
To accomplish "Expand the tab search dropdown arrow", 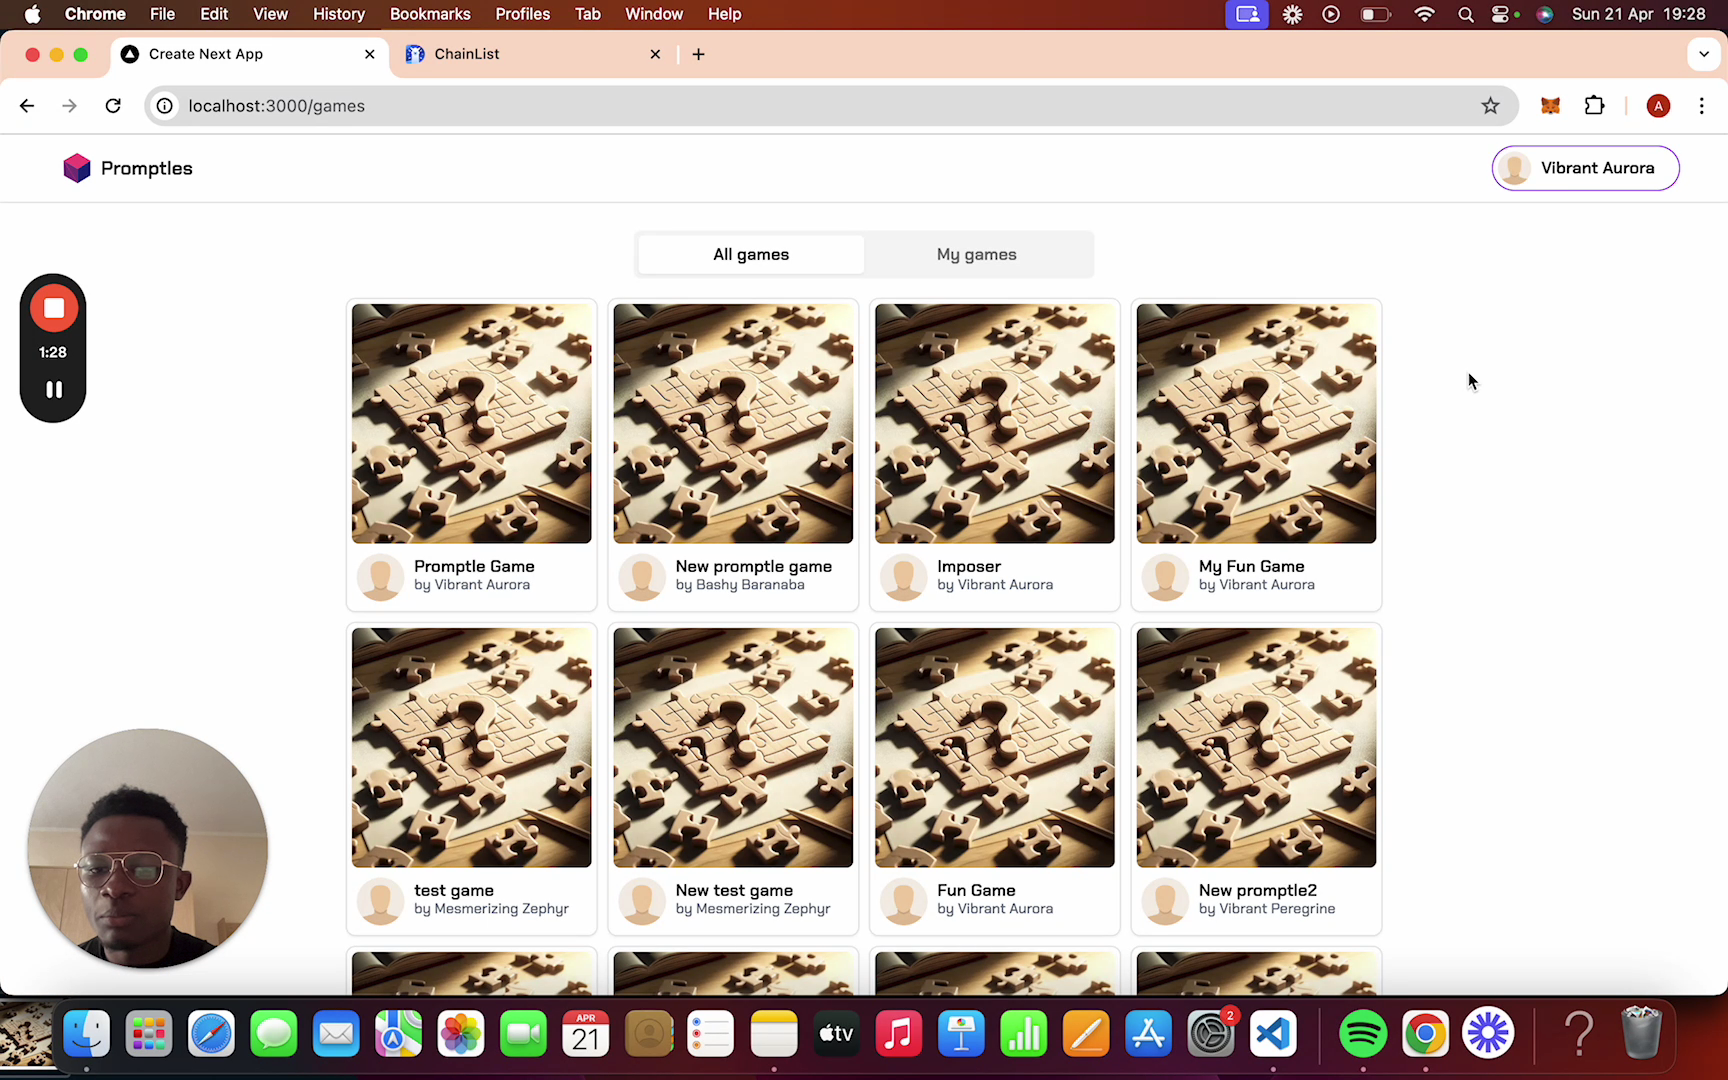I will click(x=1704, y=54).
